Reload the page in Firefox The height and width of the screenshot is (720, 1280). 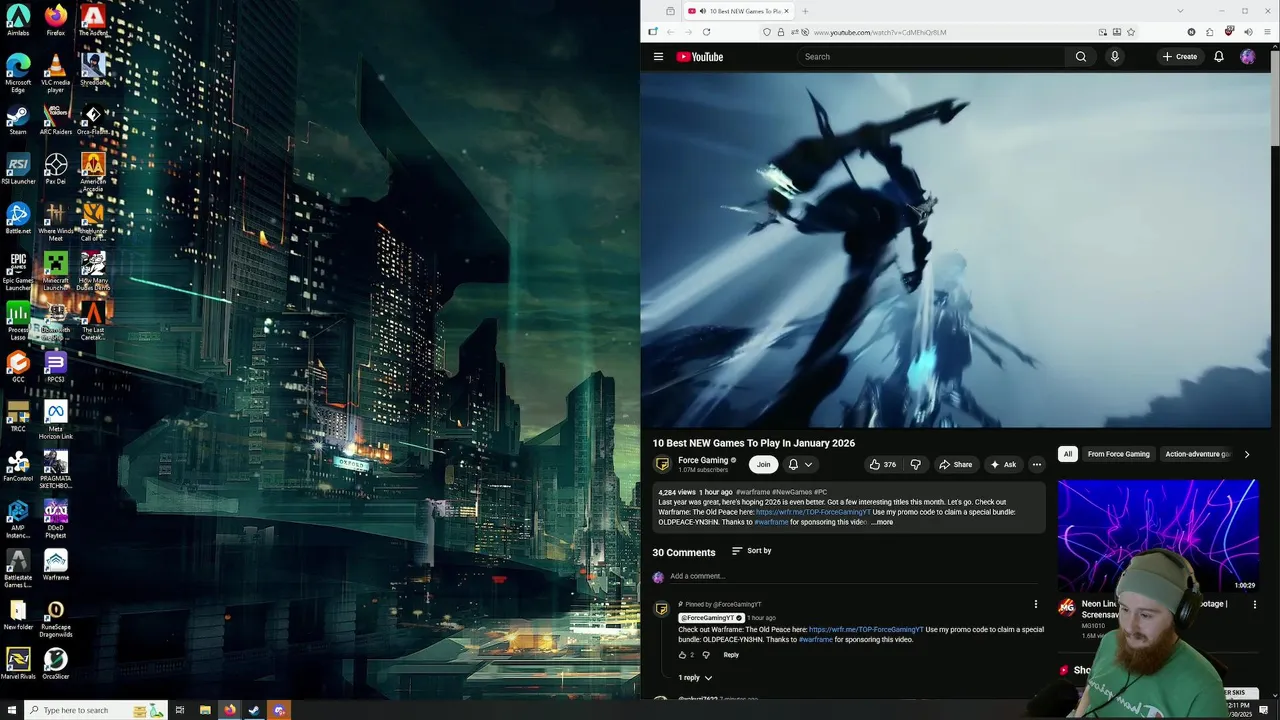(706, 32)
